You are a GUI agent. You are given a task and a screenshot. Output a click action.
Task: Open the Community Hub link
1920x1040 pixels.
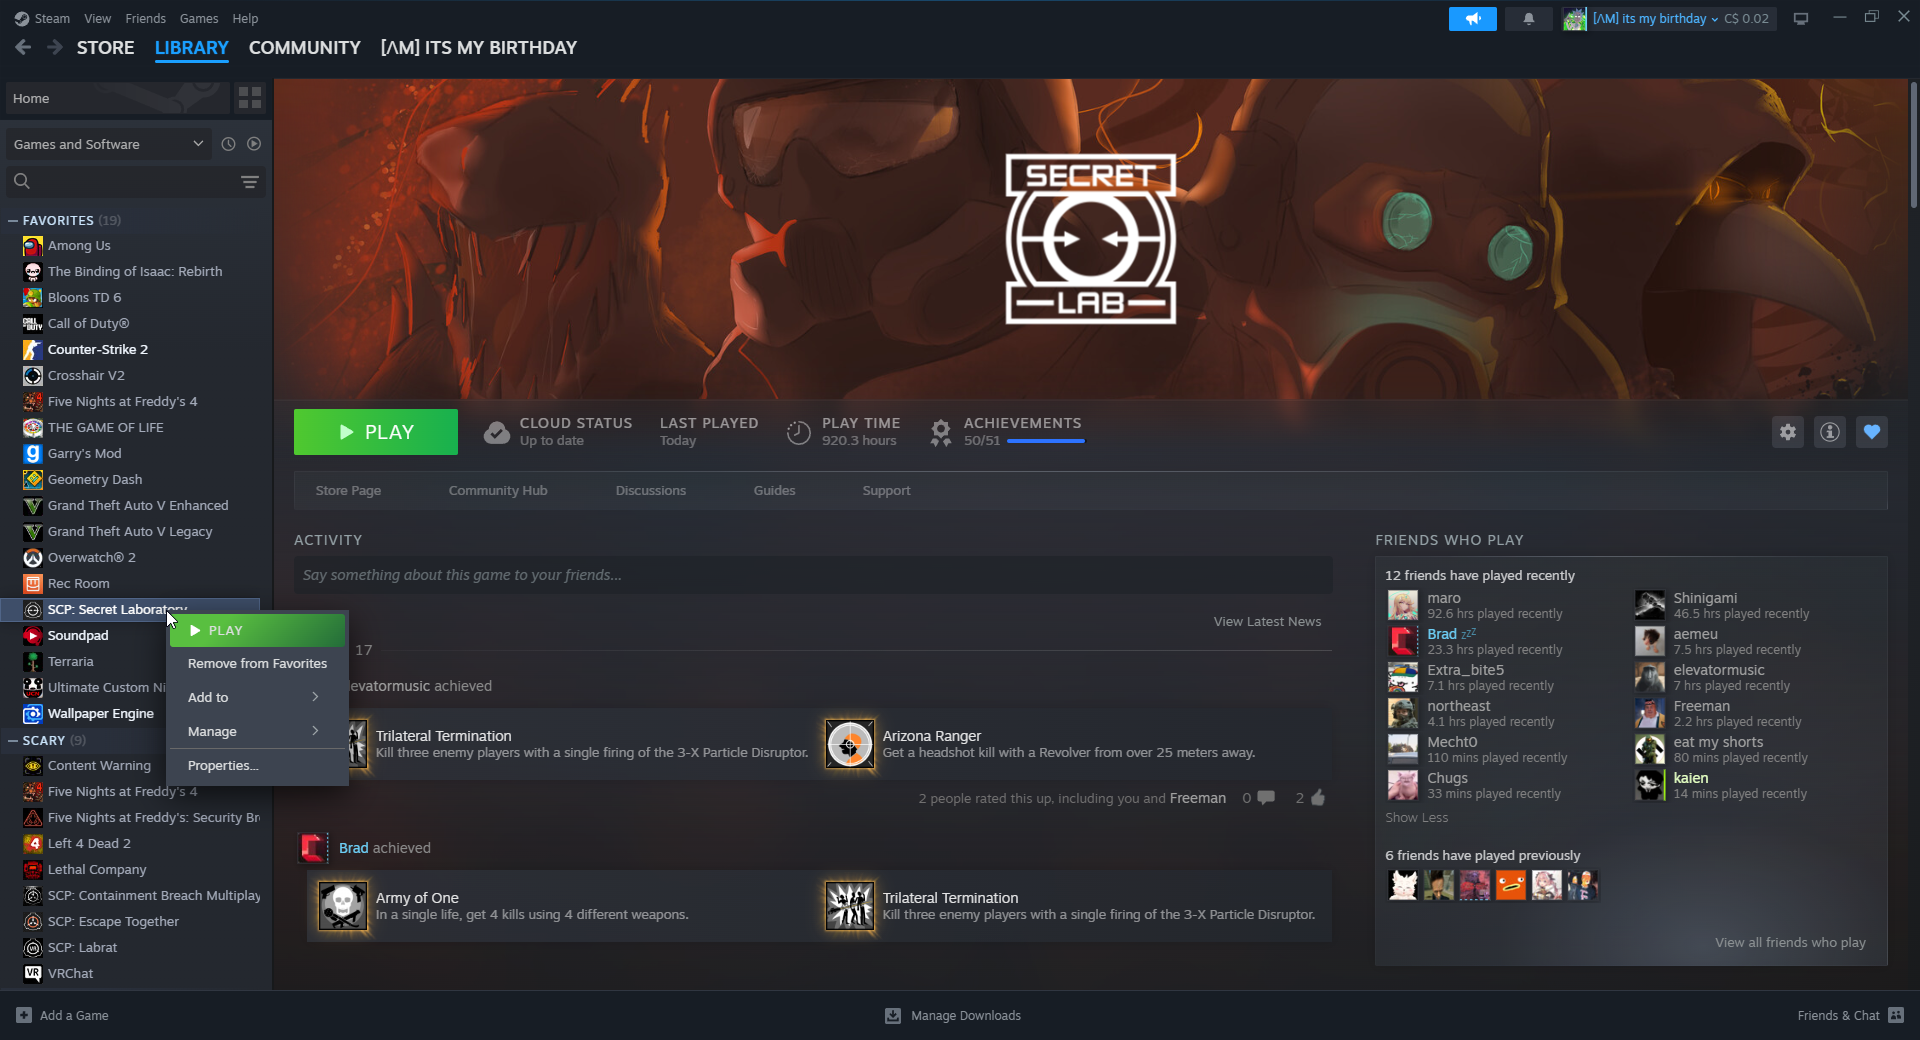pyautogui.click(x=498, y=491)
